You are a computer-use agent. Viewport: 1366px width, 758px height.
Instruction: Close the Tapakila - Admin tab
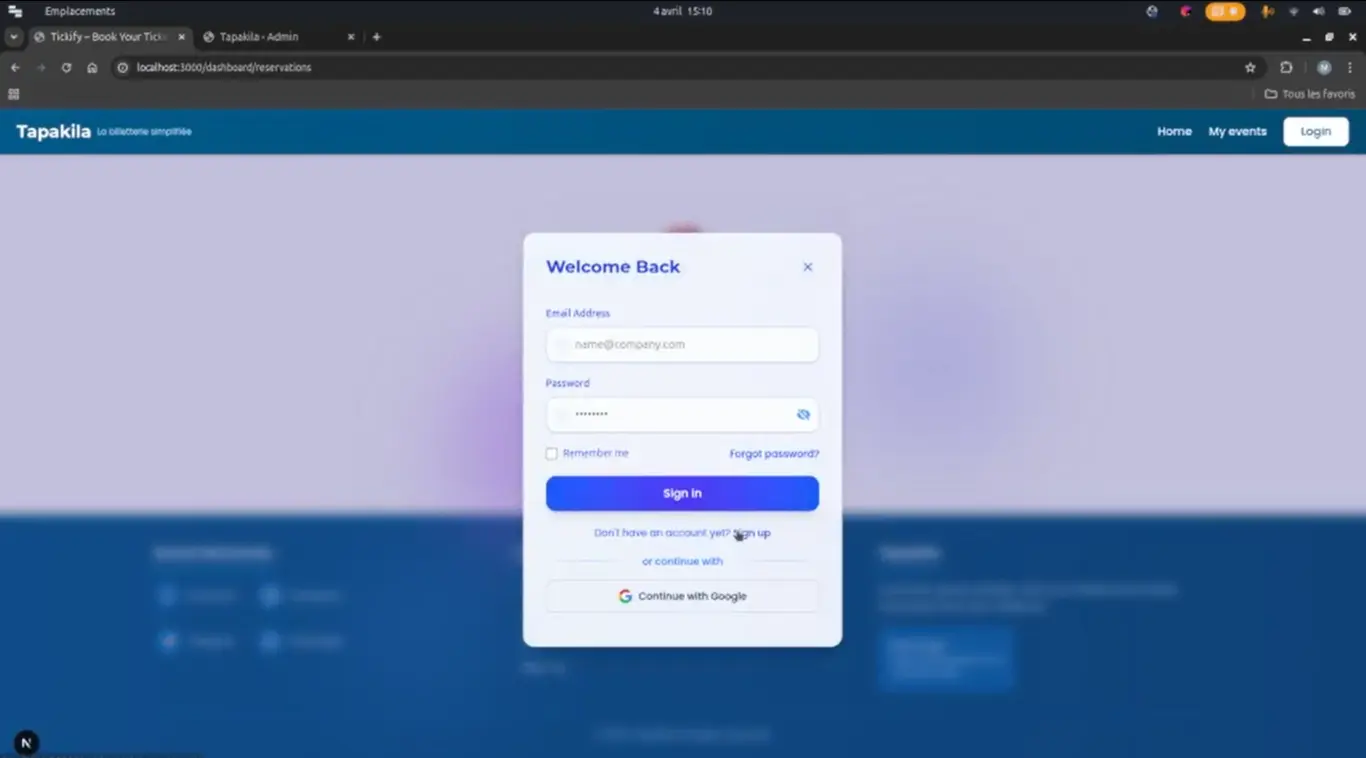tap(350, 37)
